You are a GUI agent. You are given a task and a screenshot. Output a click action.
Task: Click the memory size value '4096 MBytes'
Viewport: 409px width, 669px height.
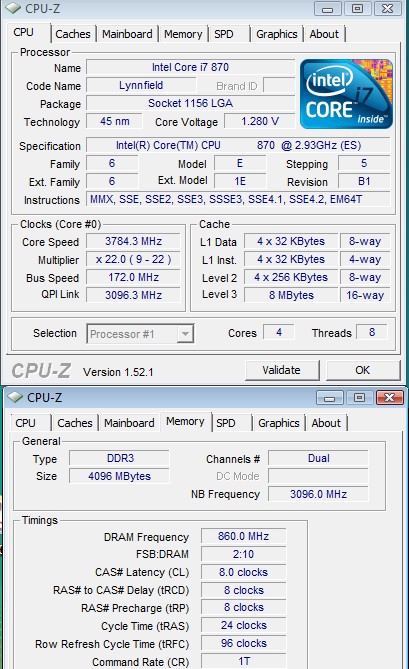(120, 476)
